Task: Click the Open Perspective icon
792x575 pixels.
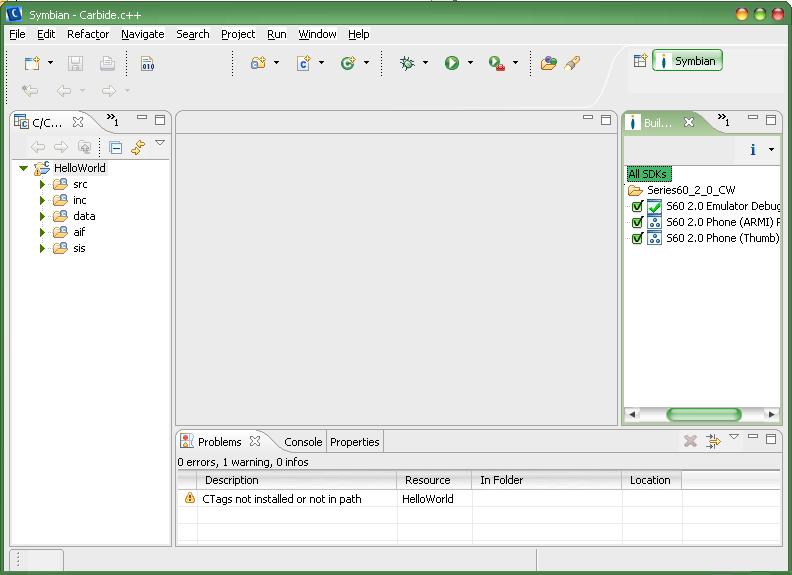Action: click(x=640, y=61)
